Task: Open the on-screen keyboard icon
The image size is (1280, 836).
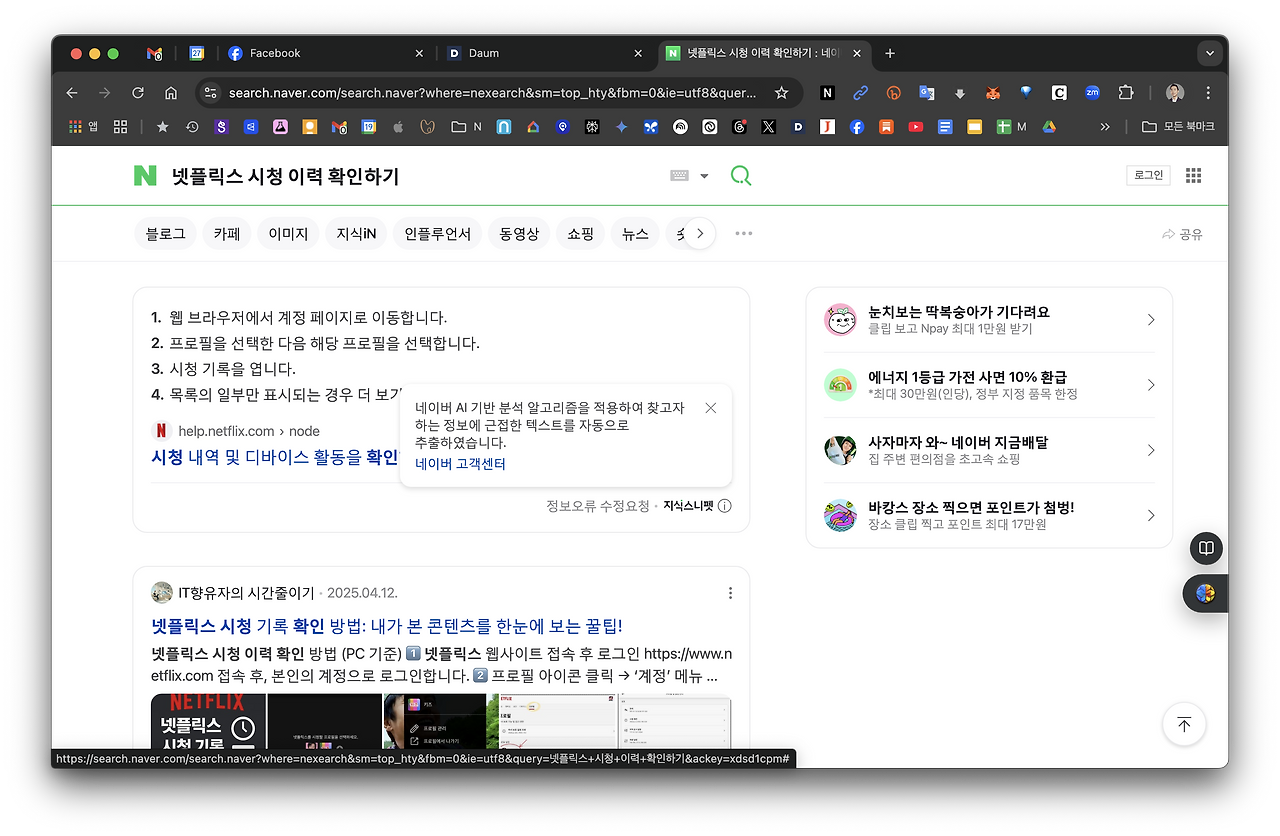Action: (x=679, y=176)
